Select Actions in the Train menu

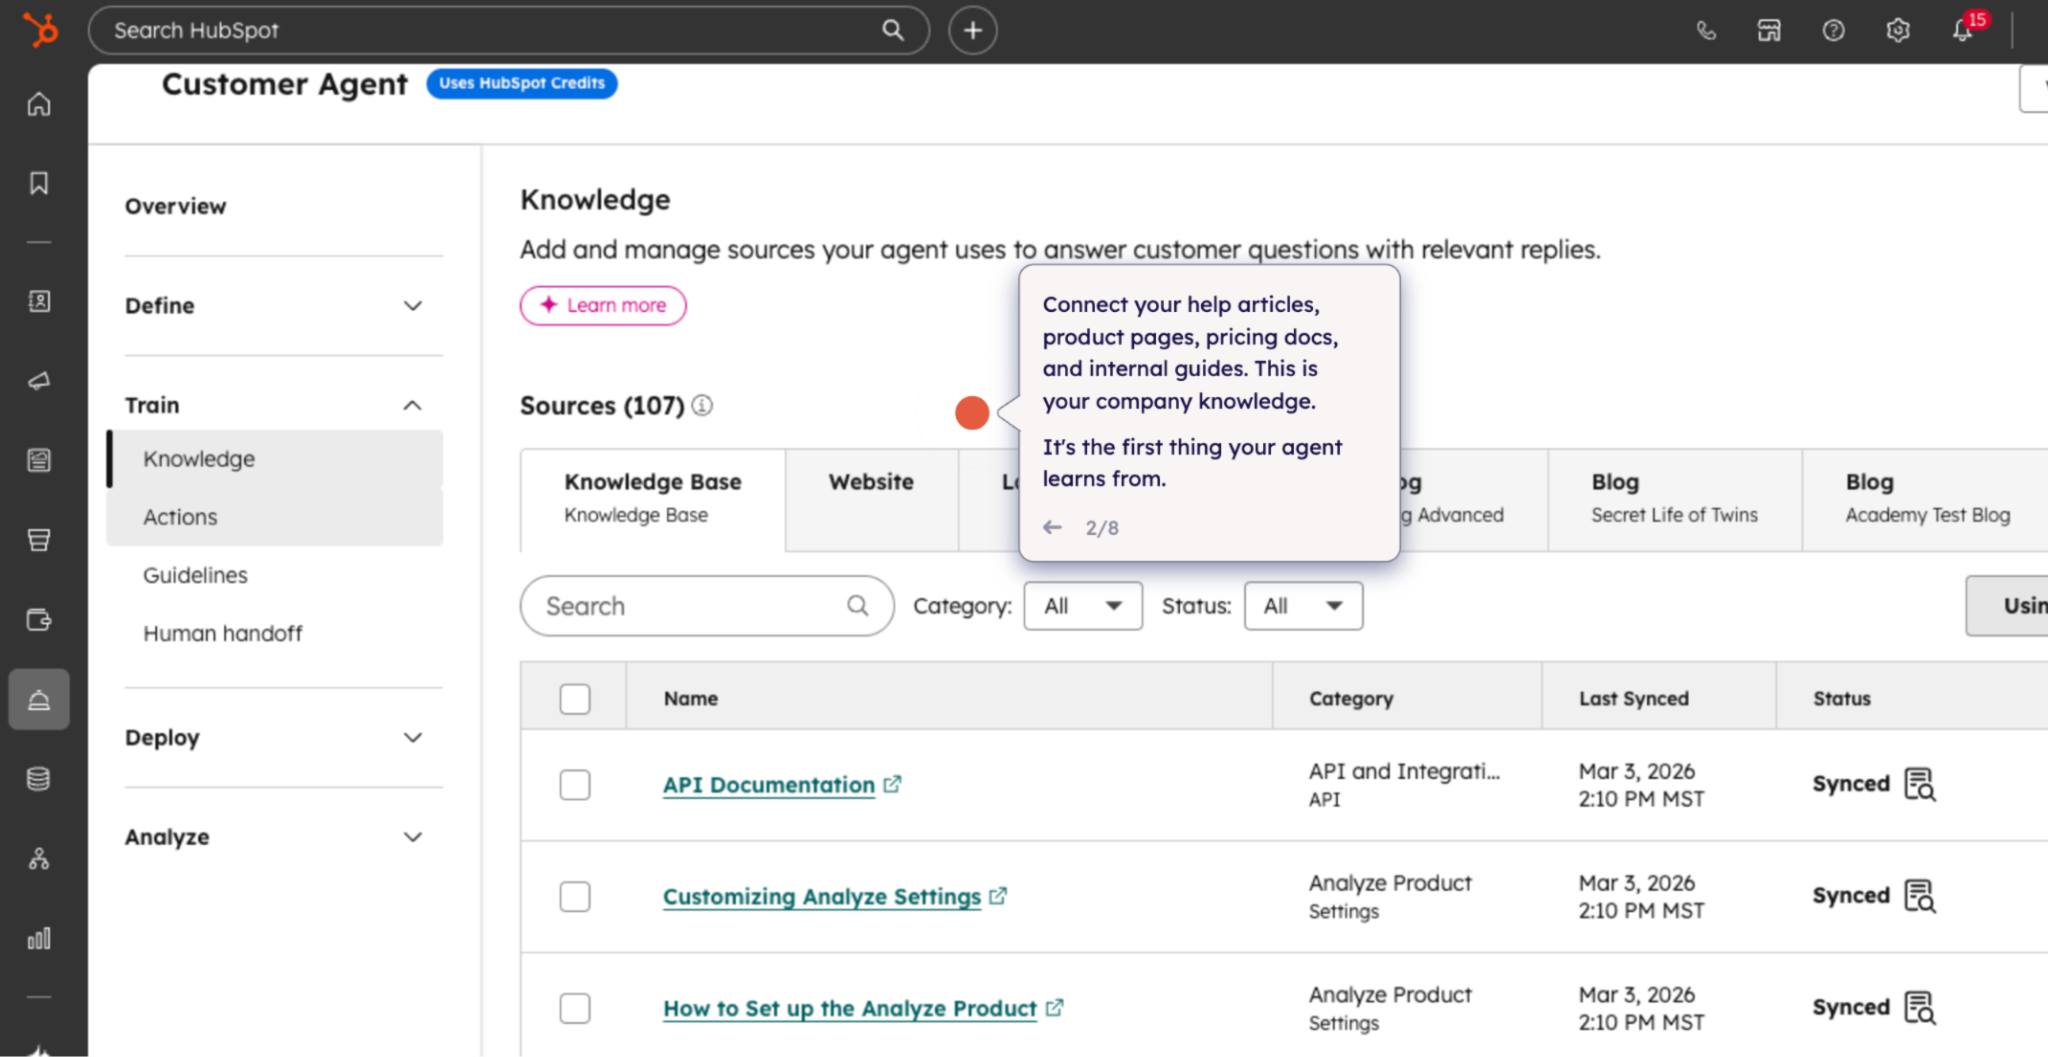coord(276,517)
